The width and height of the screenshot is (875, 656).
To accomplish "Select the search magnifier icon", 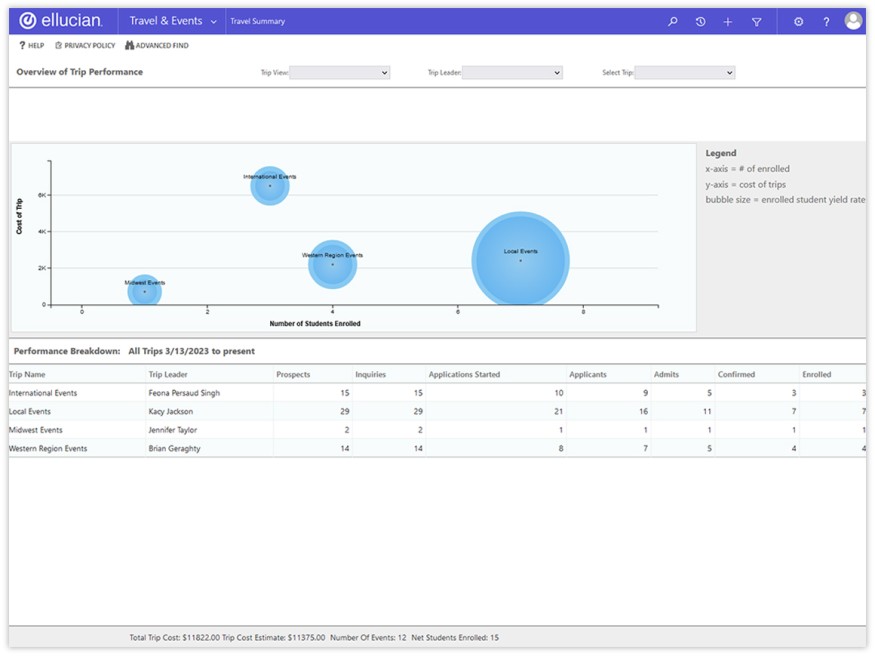I will (x=672, y=21).
